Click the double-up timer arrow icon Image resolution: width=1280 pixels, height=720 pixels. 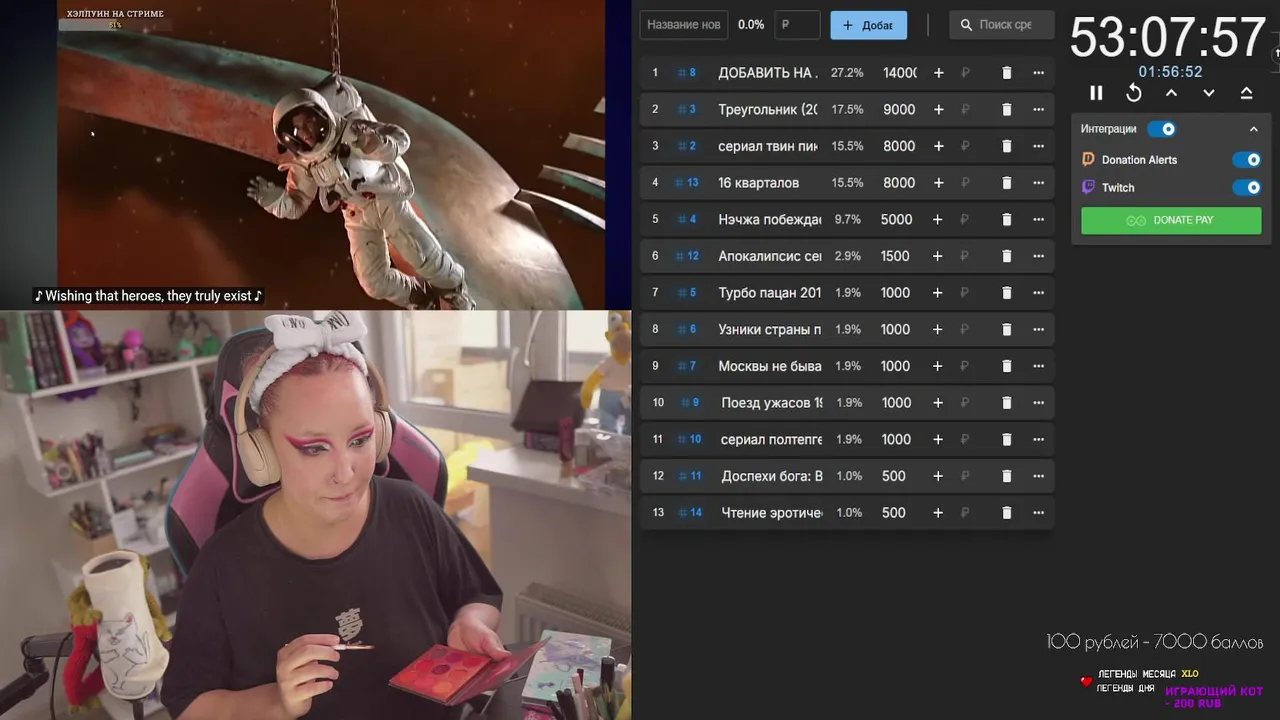point(1246,93)
